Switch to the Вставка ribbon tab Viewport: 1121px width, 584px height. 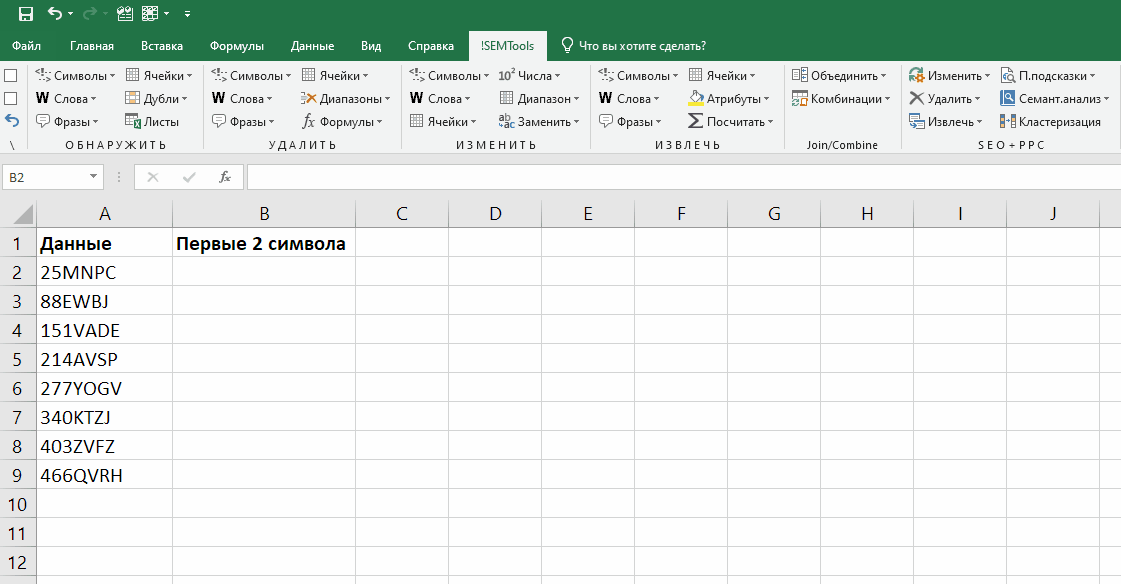(x=162, y=46)
